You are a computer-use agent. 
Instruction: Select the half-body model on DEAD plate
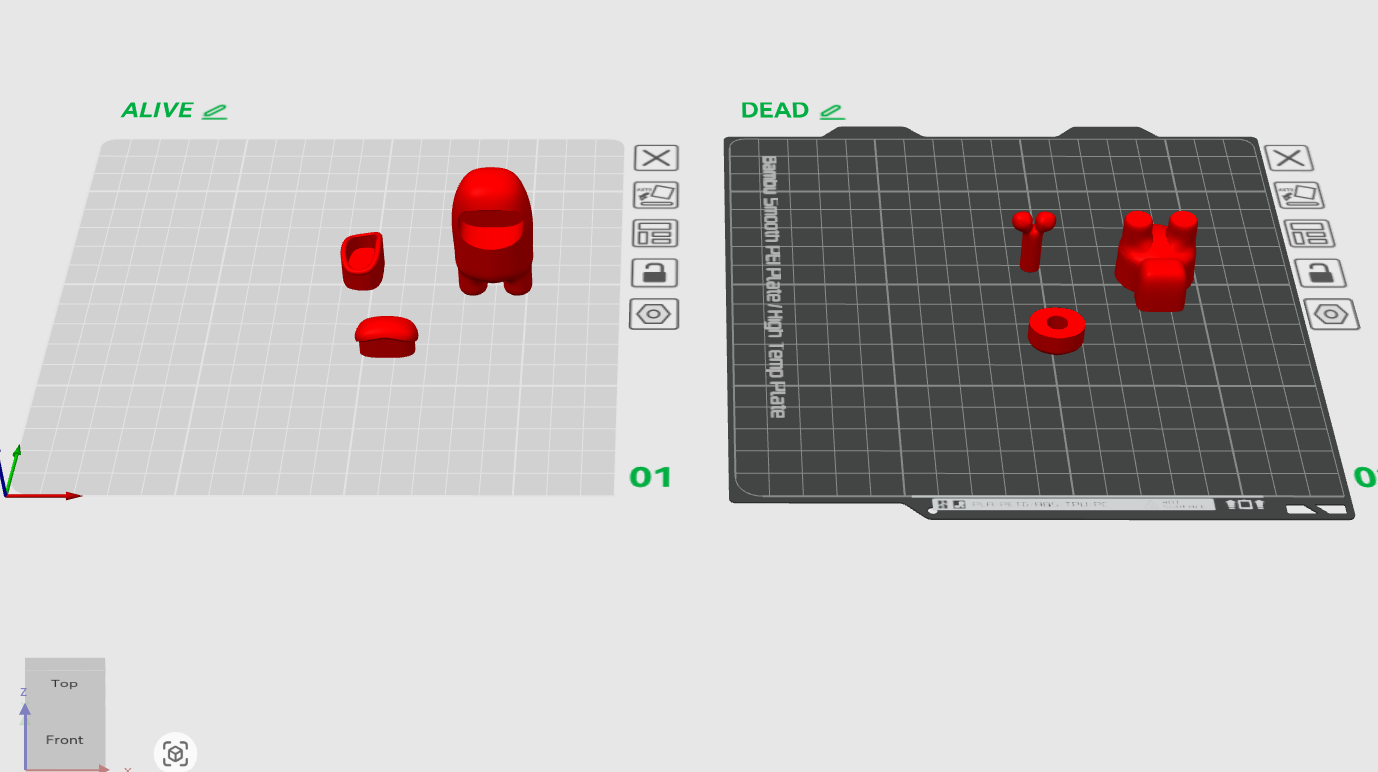pyautogui.click(x=1157, y=260)
